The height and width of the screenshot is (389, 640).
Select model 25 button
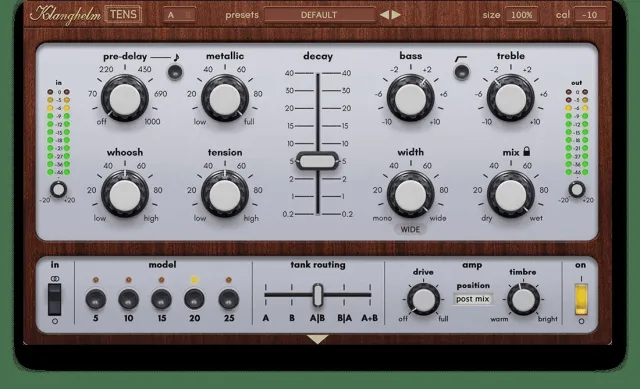(229, 299)
